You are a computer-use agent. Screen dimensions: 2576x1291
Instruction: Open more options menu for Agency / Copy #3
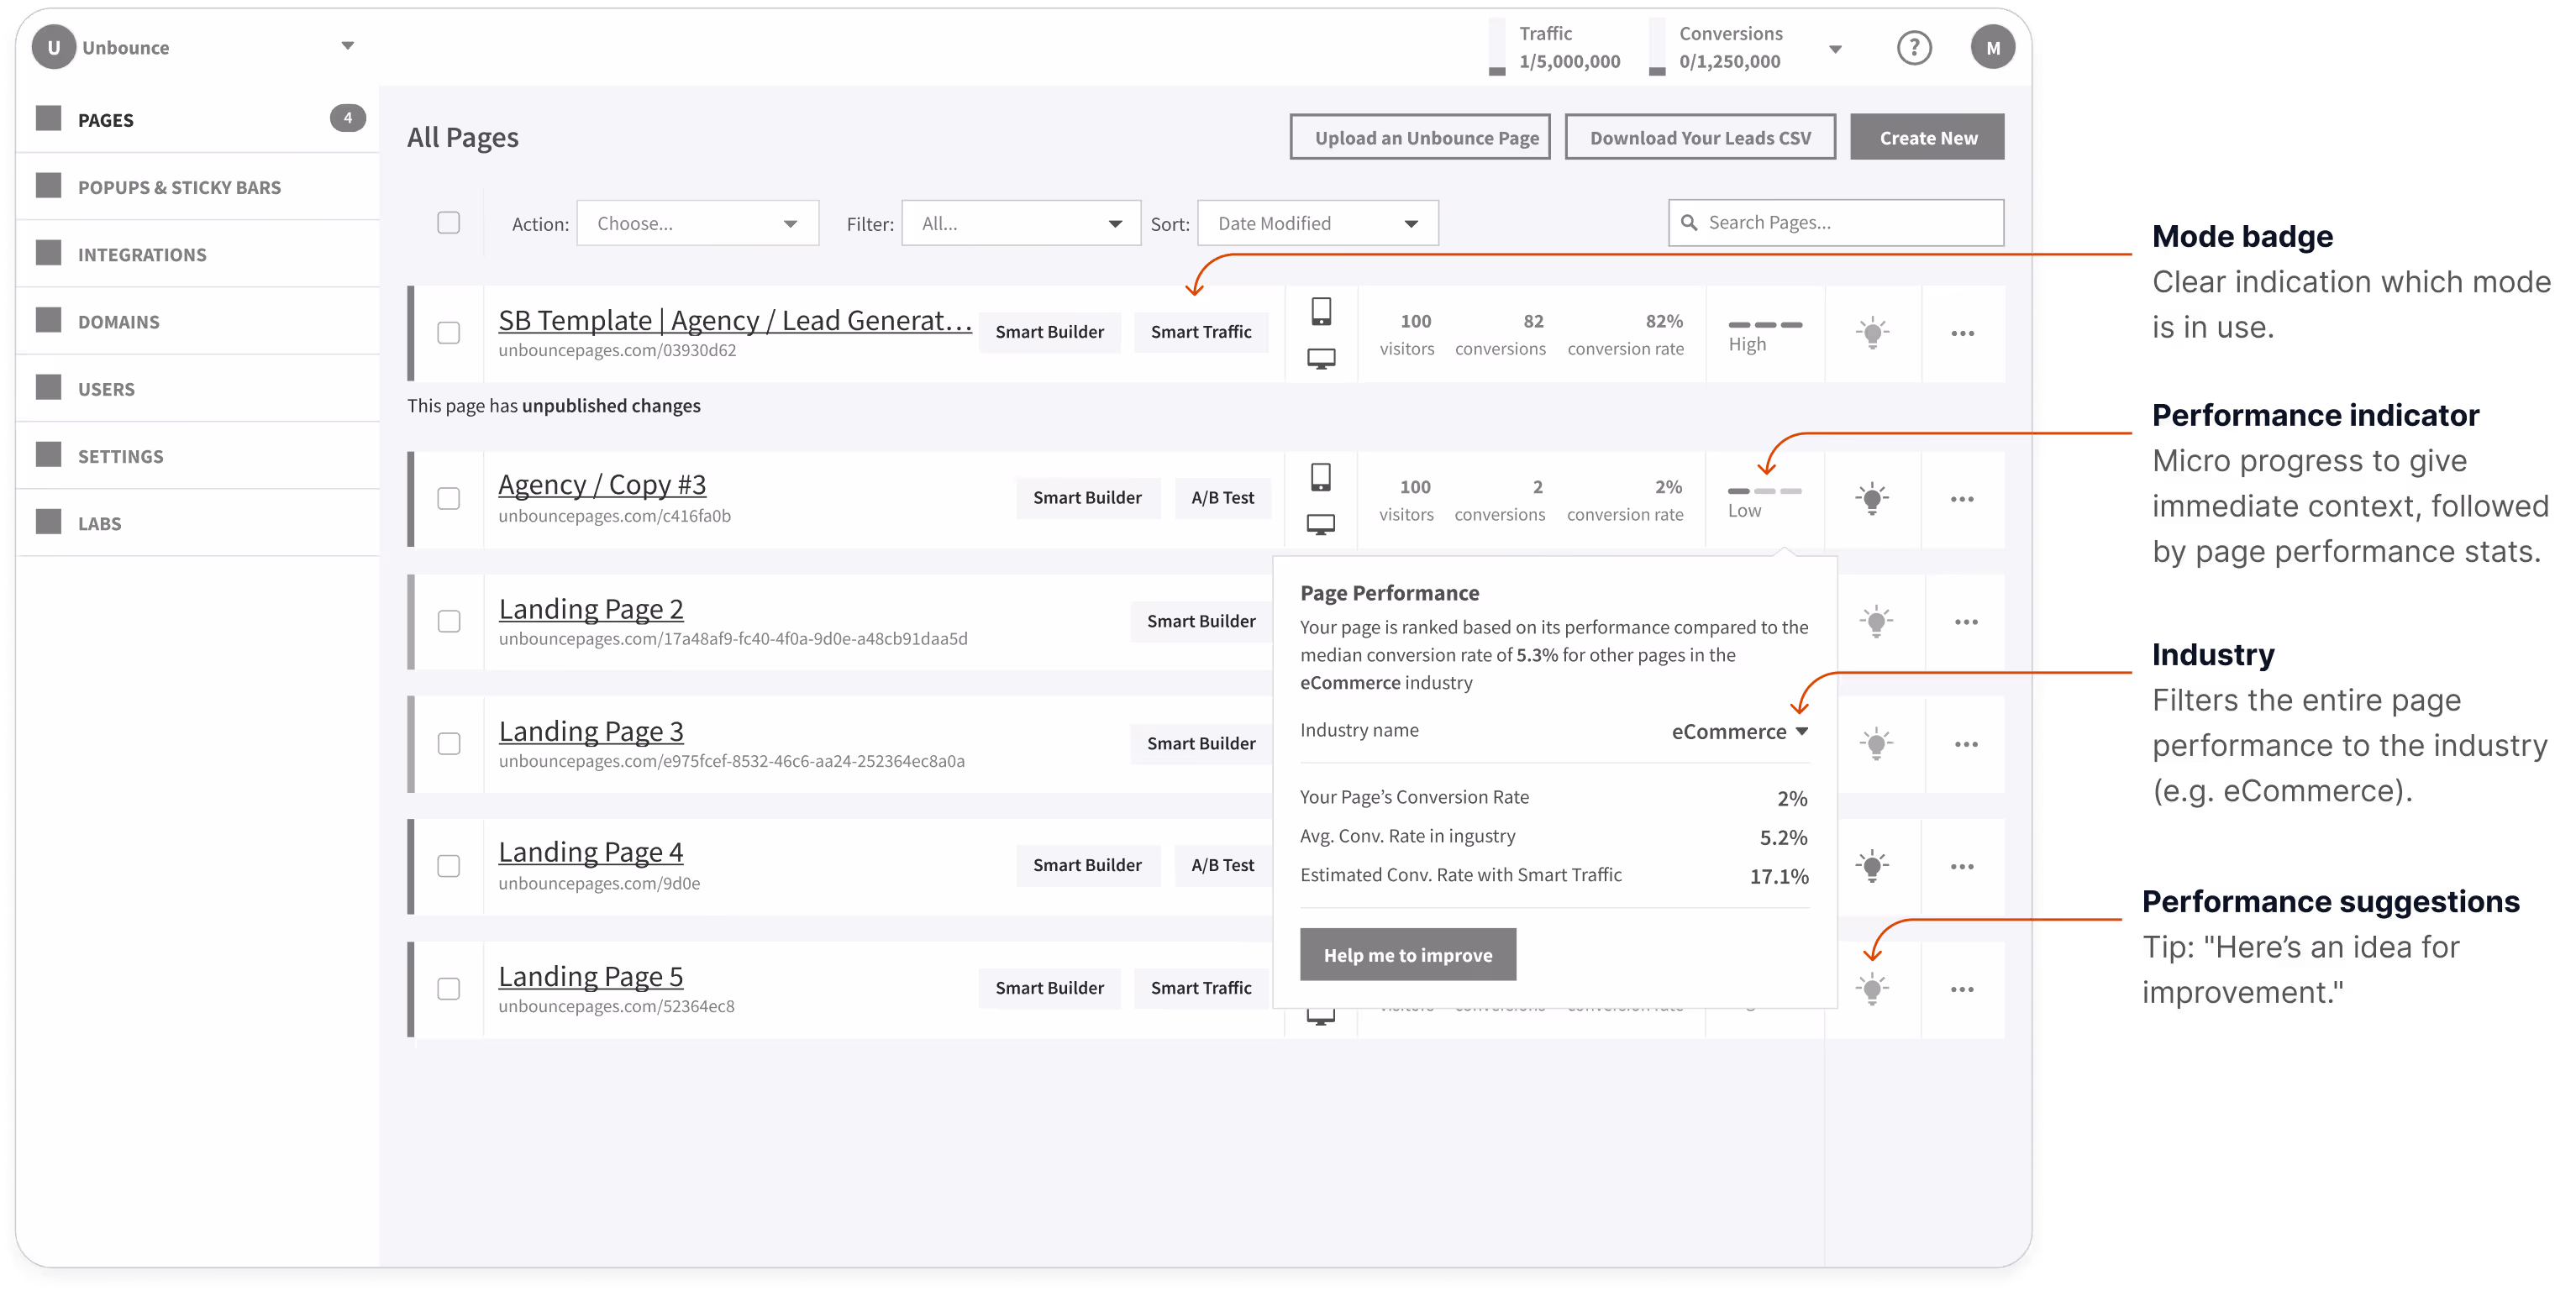[1962, 499]
